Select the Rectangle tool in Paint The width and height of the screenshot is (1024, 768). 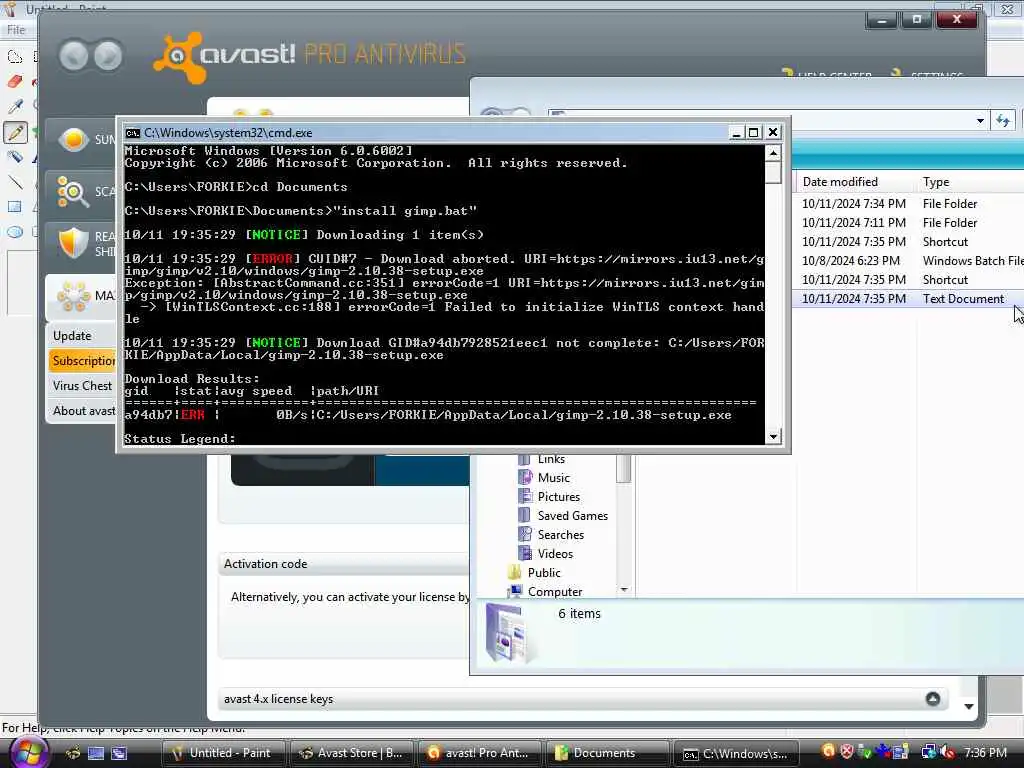(14, 207)
